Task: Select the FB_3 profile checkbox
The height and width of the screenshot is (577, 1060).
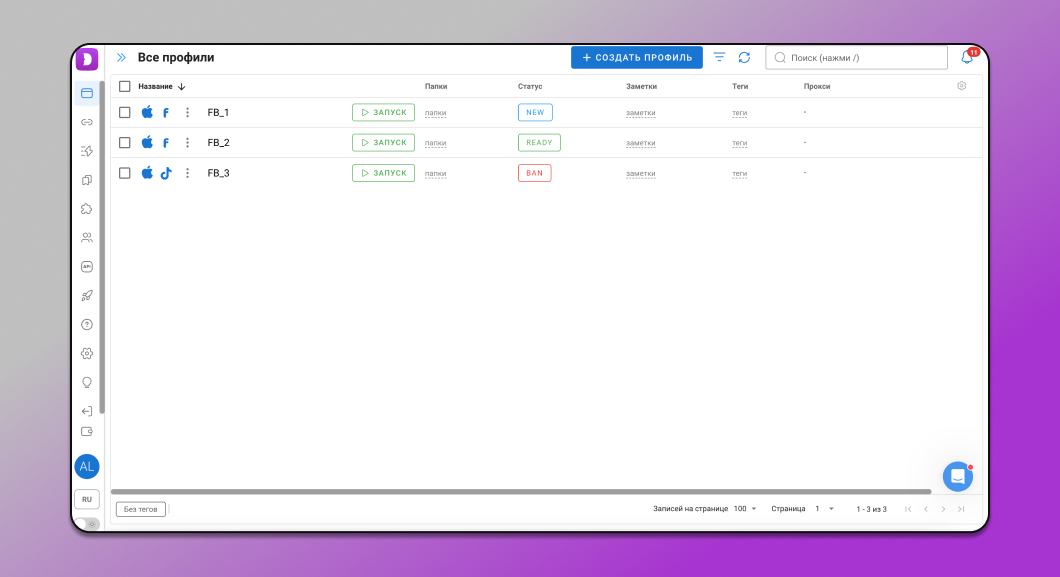Action: point(125,173)
